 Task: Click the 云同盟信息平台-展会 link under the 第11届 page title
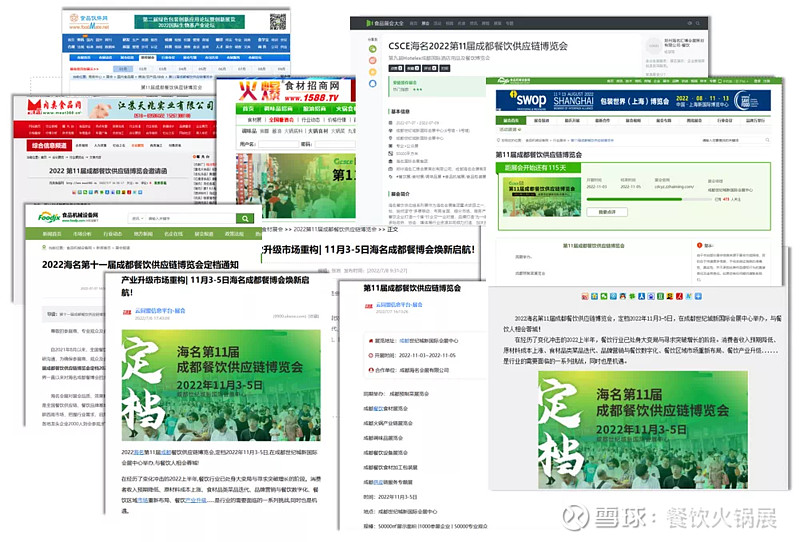399,305
